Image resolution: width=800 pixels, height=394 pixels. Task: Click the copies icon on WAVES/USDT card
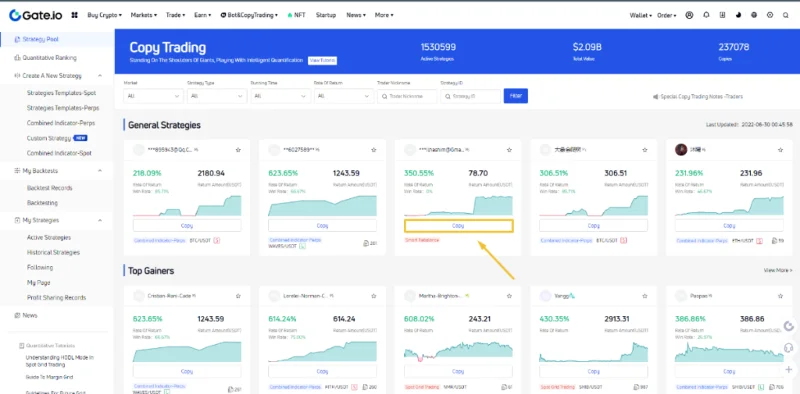(x=366, y=243)
